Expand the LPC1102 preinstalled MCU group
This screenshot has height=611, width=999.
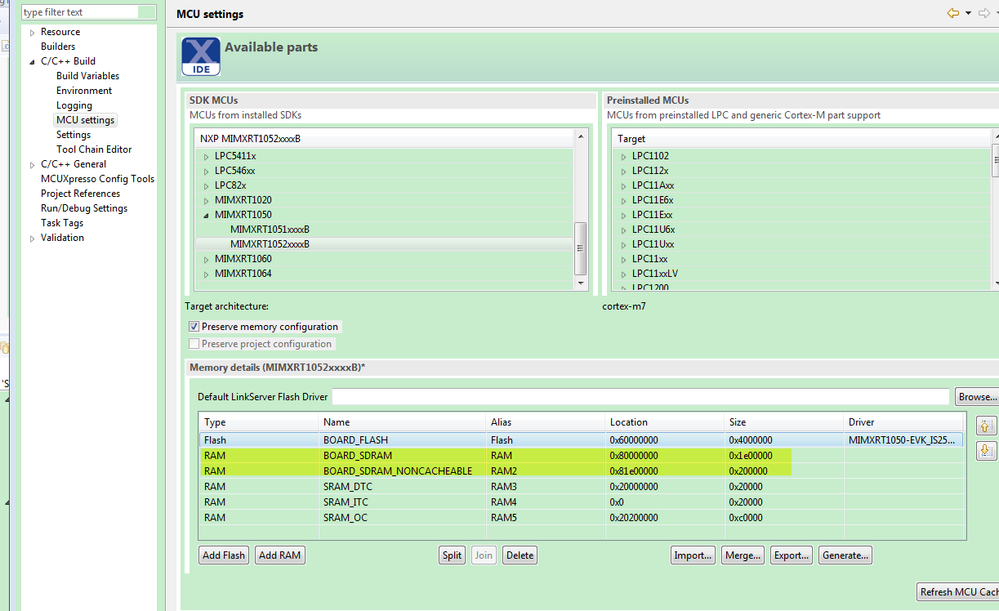[x=623, y=157]
